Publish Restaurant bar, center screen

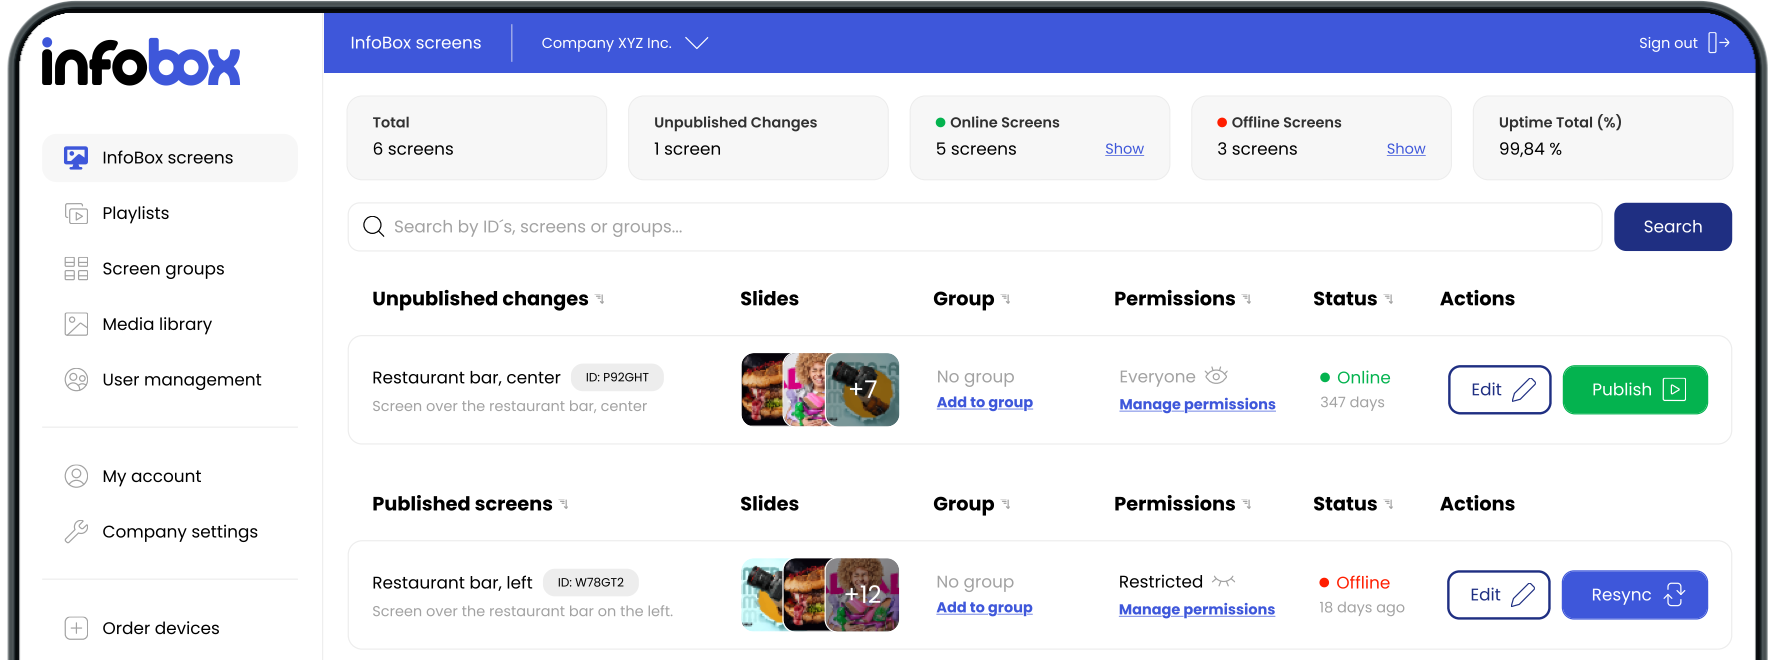pos(1635,390)
